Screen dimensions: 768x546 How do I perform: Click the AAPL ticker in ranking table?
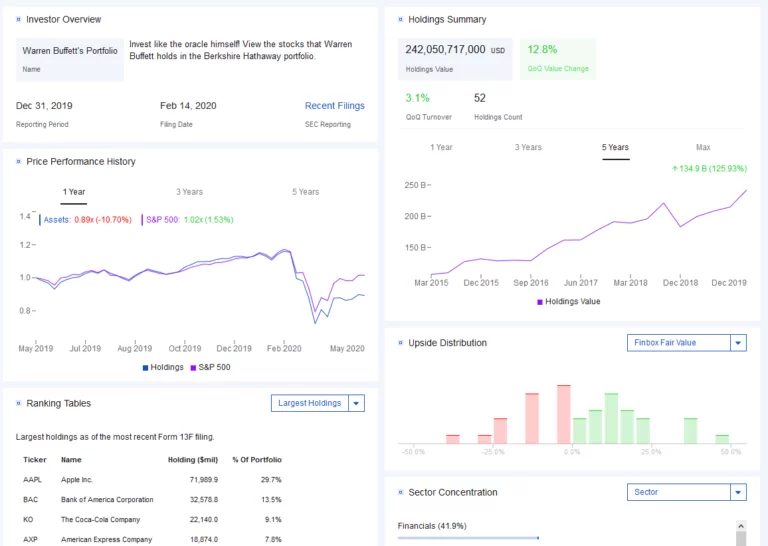click(34, 480)
